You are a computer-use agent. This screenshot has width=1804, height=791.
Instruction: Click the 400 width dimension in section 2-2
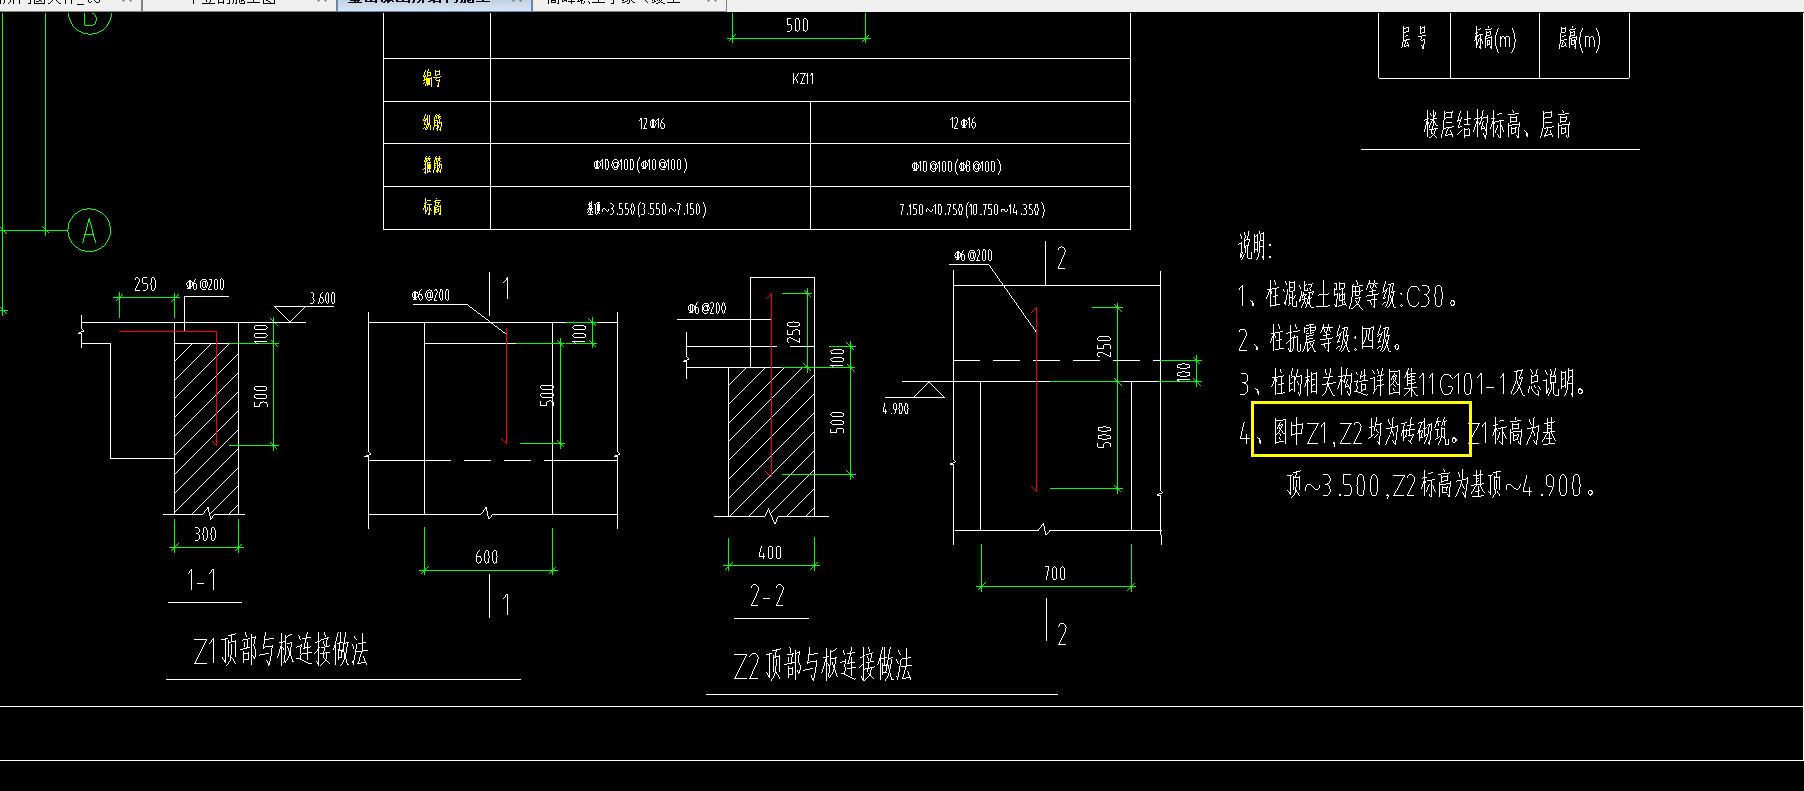click(770, 552)
